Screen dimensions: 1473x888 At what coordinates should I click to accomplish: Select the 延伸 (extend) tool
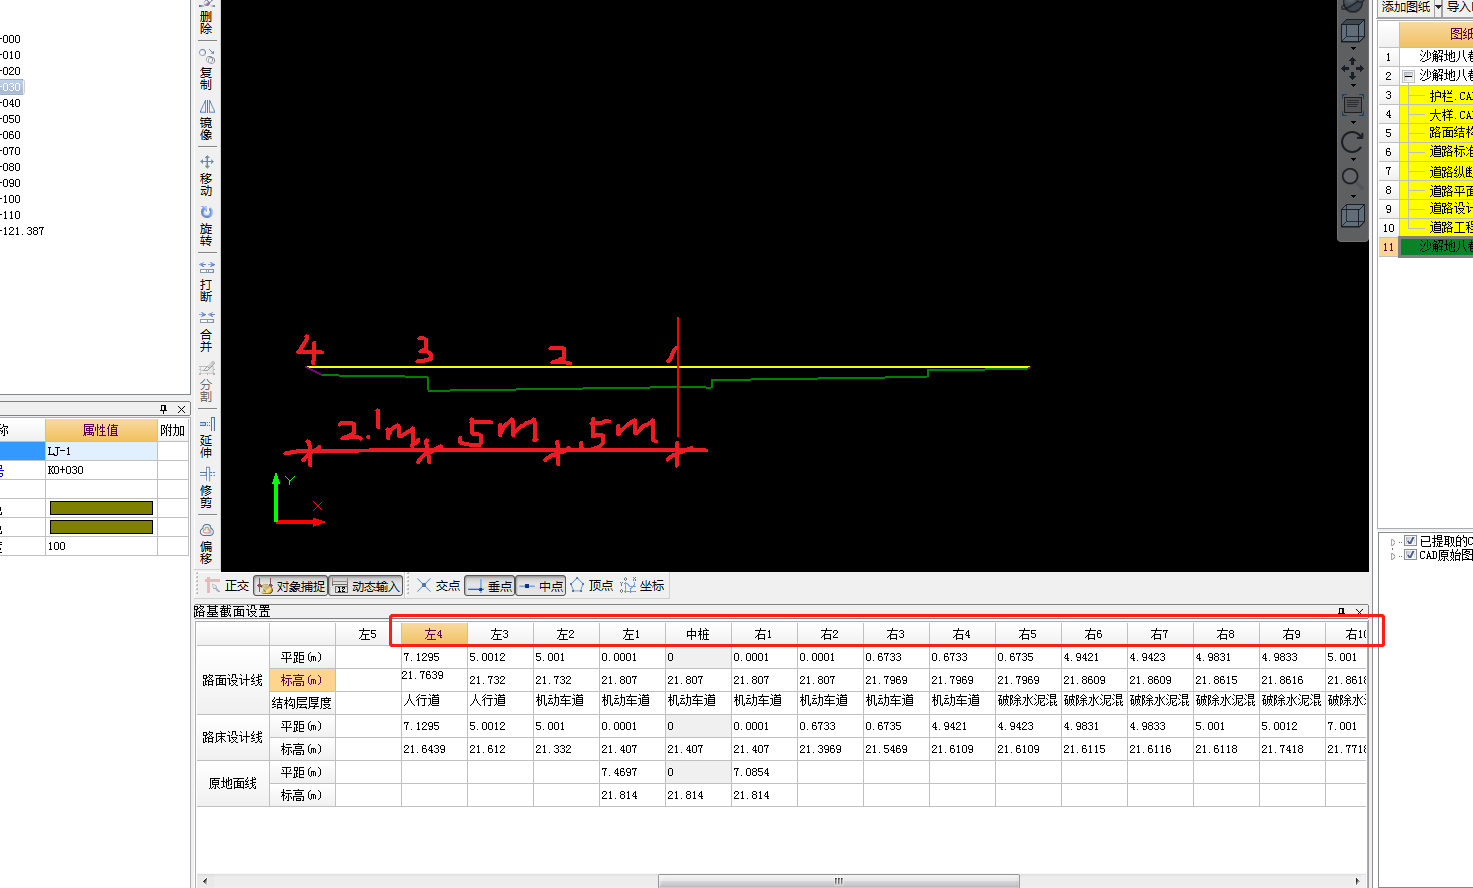(206, 438)
